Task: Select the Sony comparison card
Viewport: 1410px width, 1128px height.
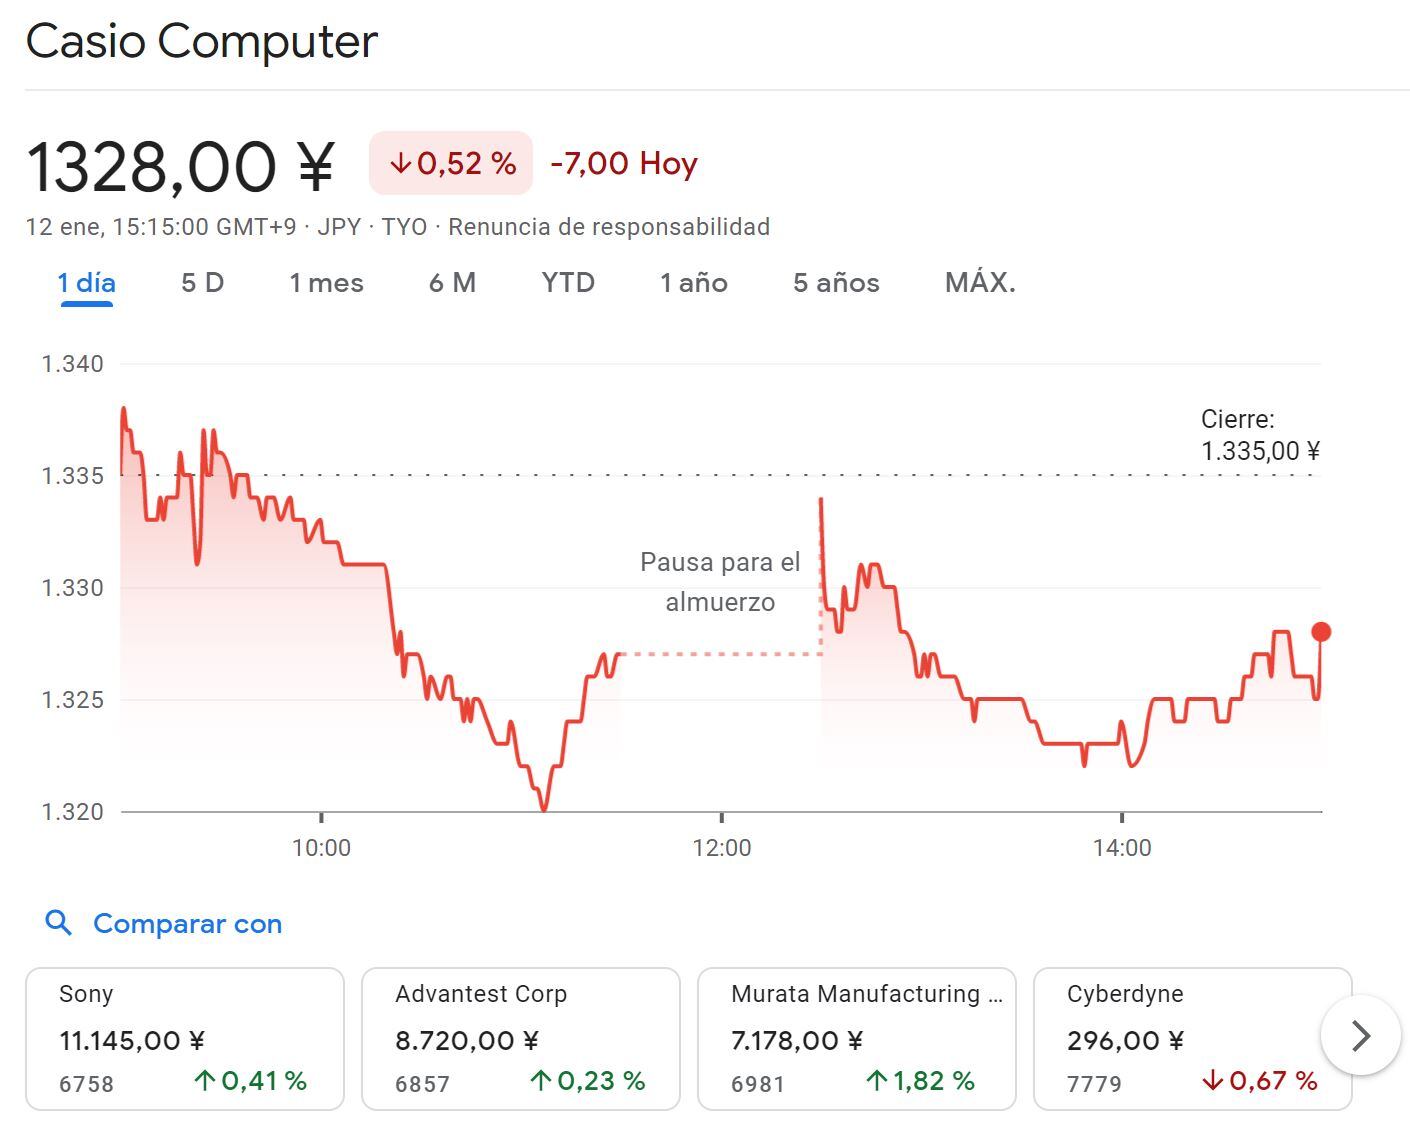Action: (x=185, y=1038)
